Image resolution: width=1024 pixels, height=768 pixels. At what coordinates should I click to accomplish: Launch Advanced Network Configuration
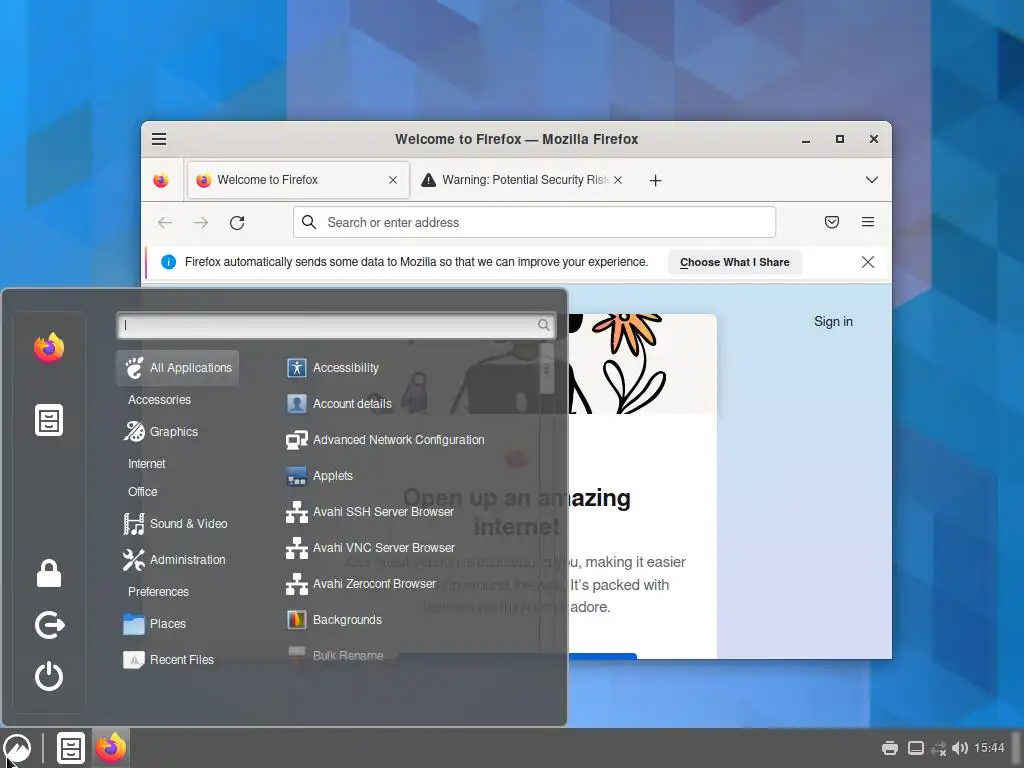point(385,440)
